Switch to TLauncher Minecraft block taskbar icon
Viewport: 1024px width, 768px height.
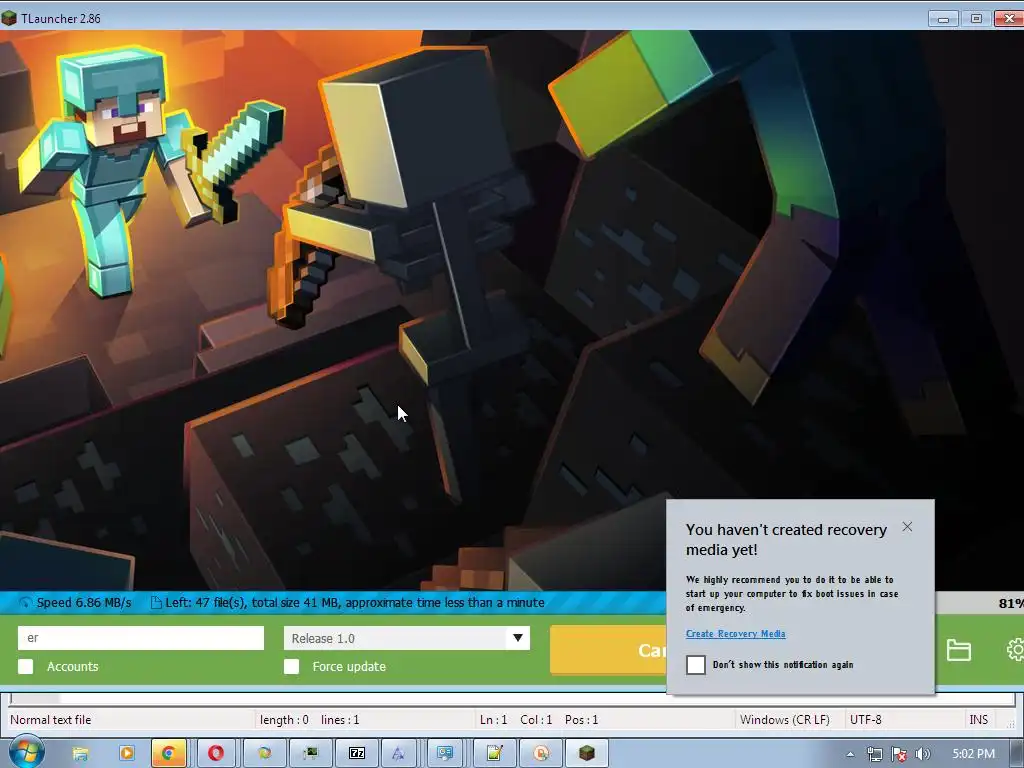[x=586, y=754]
